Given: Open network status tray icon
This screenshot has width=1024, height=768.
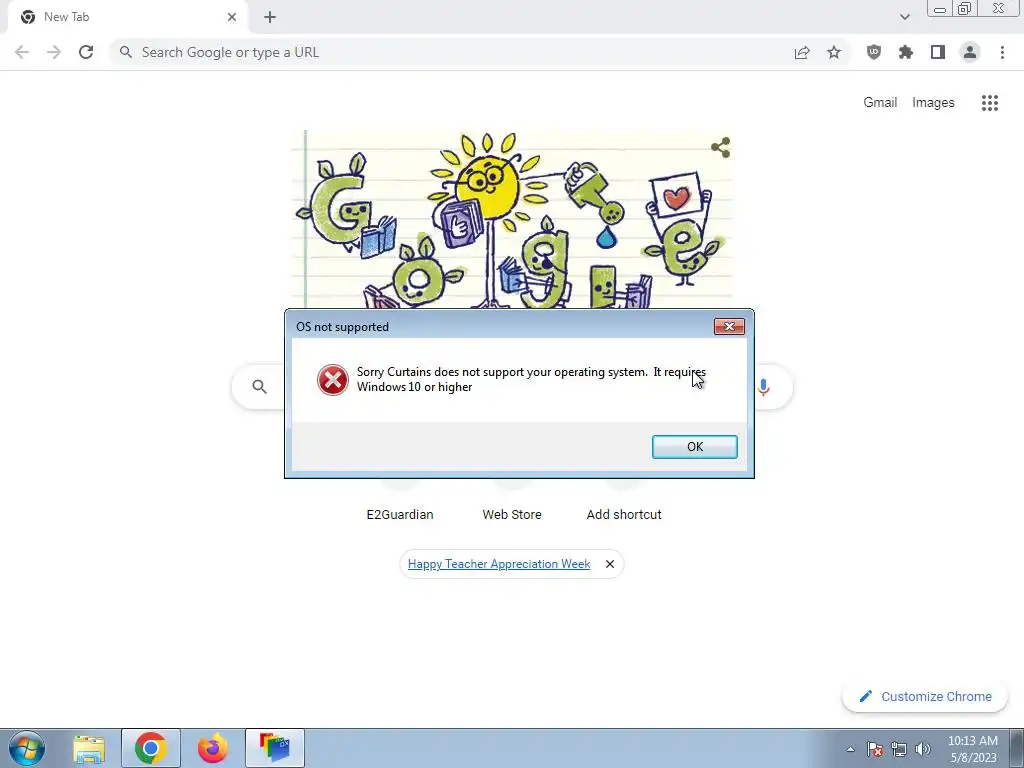Looking at the screenshot, I should pyautogui.click(x=899, y=749).
